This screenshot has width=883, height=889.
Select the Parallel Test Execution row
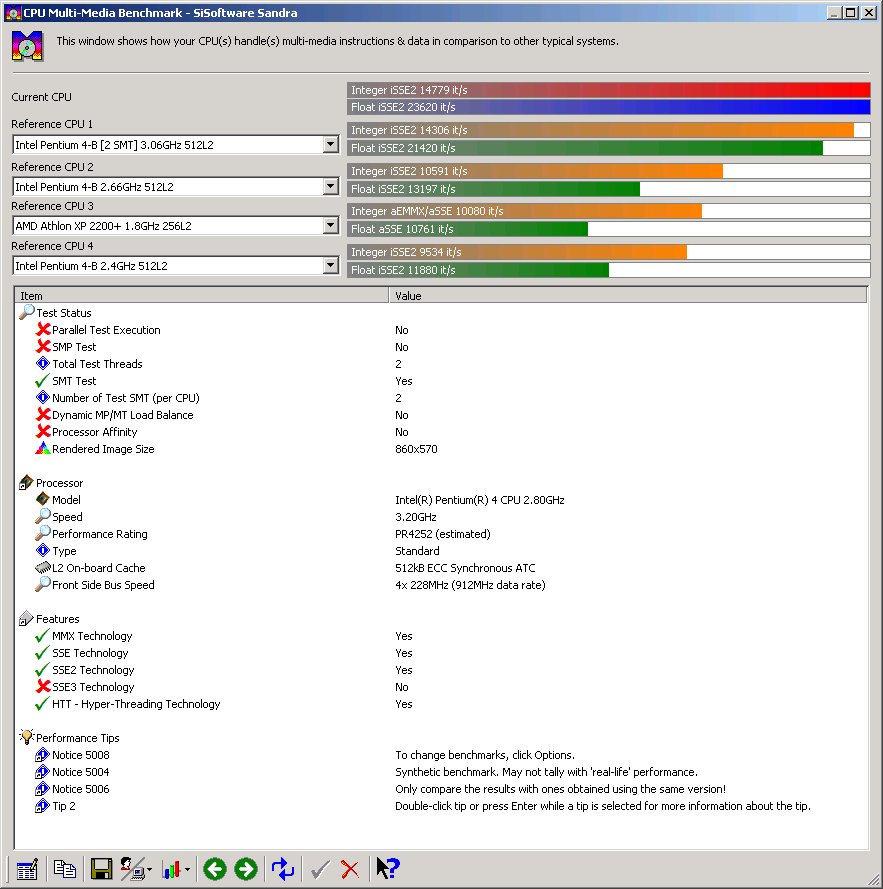tap(441, 330)
